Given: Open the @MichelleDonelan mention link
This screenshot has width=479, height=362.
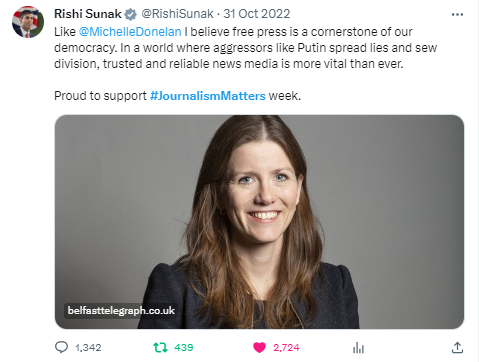Looking at the screenshot, I should point(130,32).
